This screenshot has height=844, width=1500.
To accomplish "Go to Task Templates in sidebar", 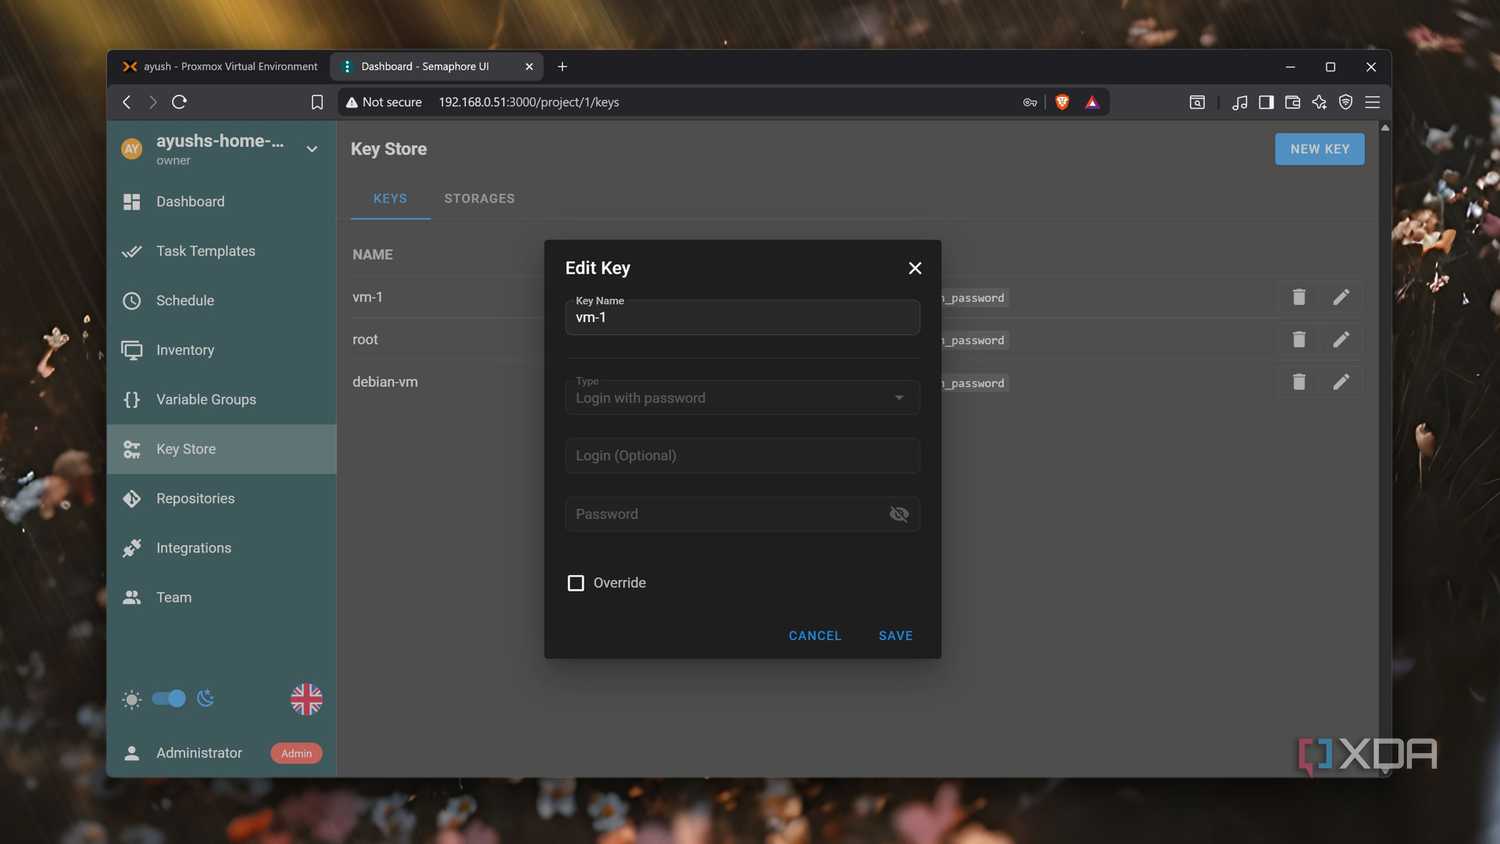I will click(221, 251).
